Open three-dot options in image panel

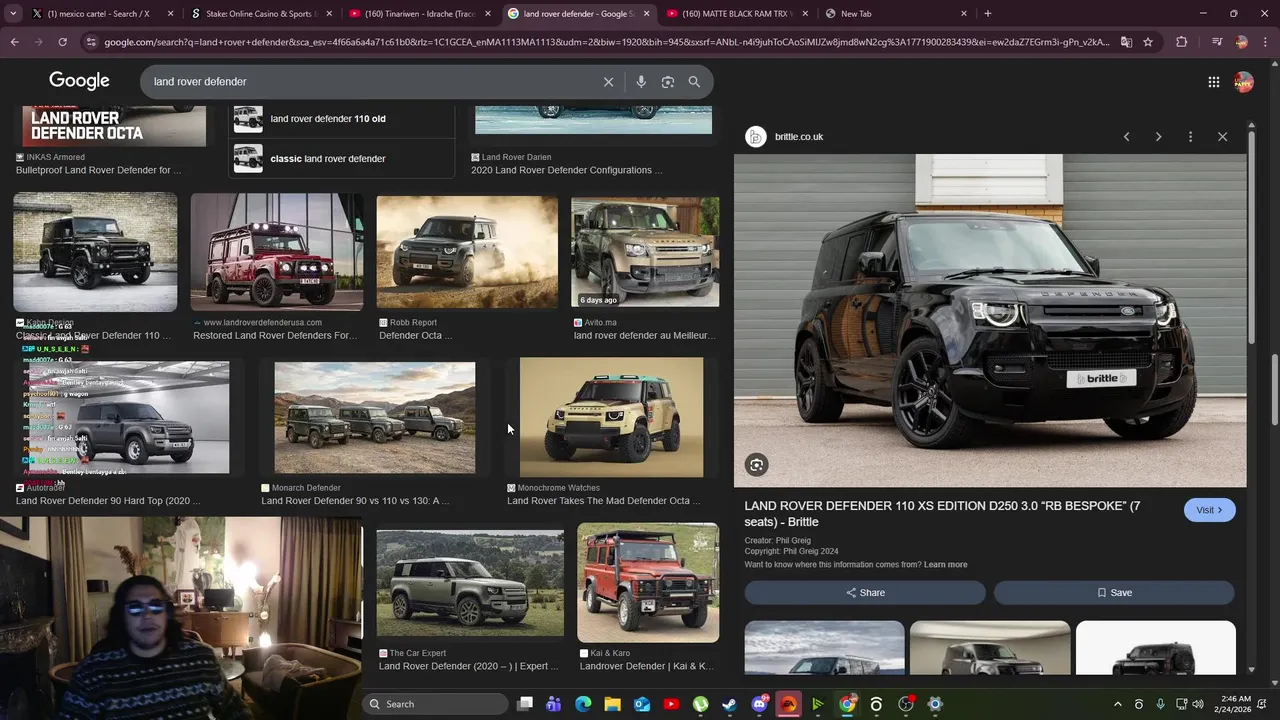click(1190, 137)
